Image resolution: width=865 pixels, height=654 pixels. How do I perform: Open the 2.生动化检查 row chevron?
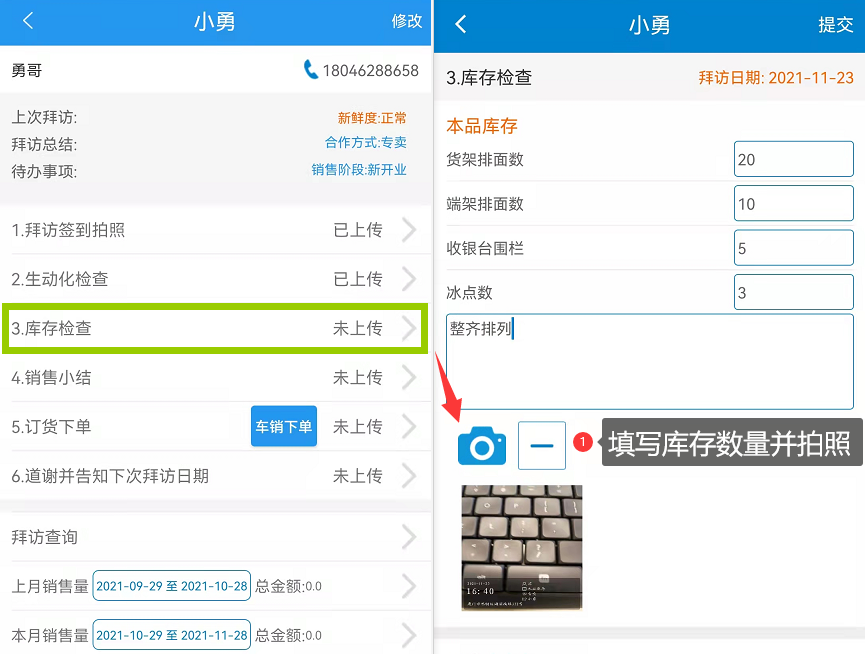coord(408,279)
